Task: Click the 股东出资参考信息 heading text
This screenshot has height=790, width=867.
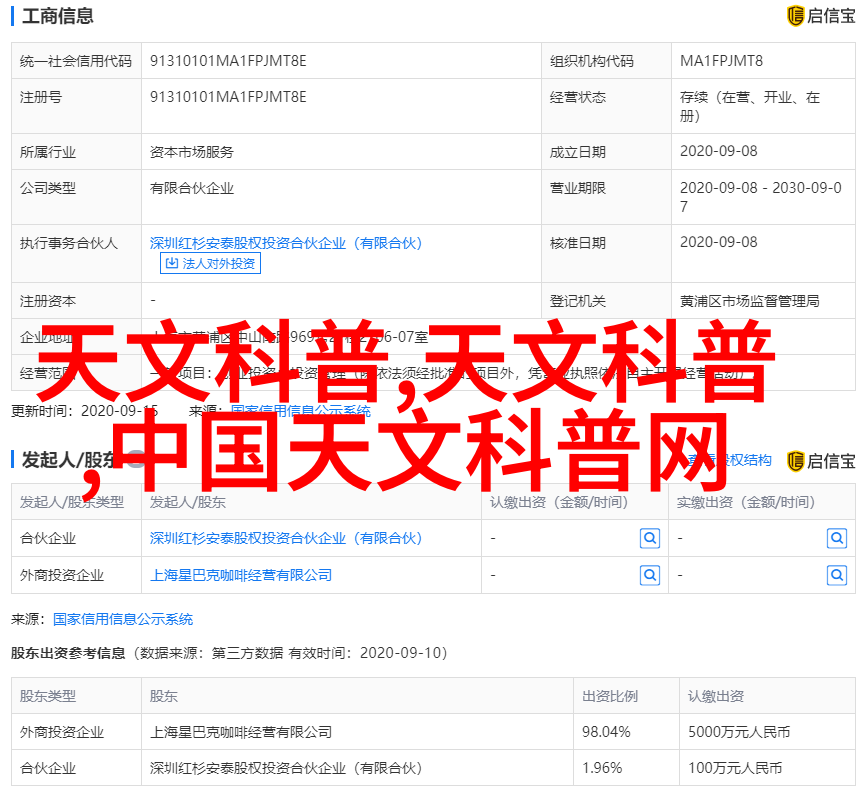Action: [x=68, y=653]
